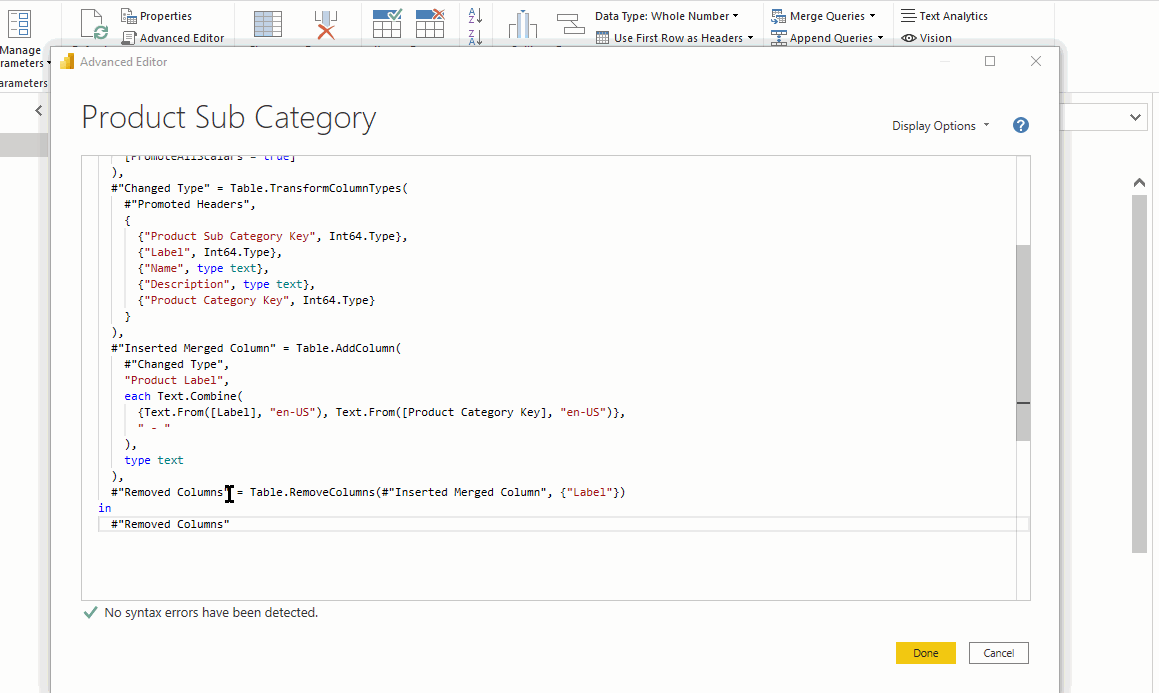Expand the Merge Queries dropdown arrow
This screenshot has width=1159, height=693.
click(x=872, y=16)
